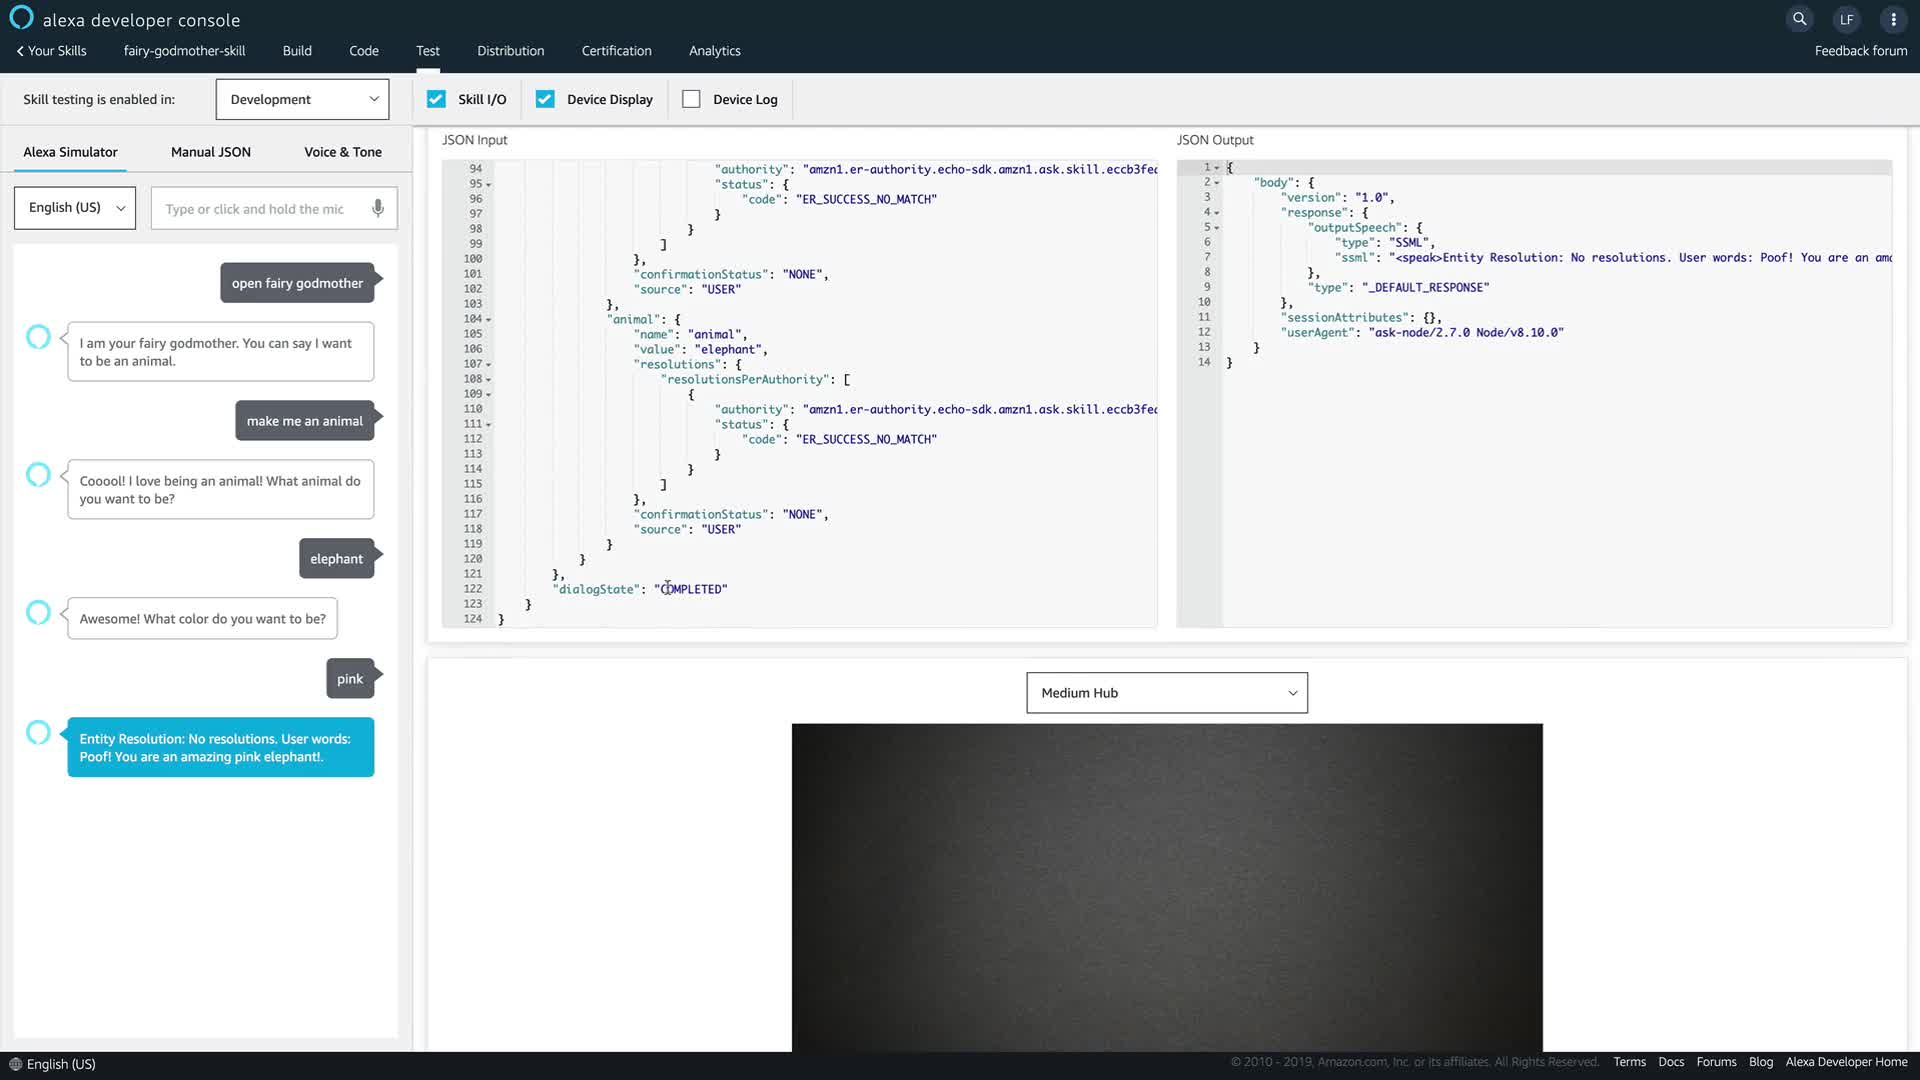Image resolution: width=1920 pixels, height=1080 pixels.
Task: Click the Your Skills back arrow
Action: [20, 51]
